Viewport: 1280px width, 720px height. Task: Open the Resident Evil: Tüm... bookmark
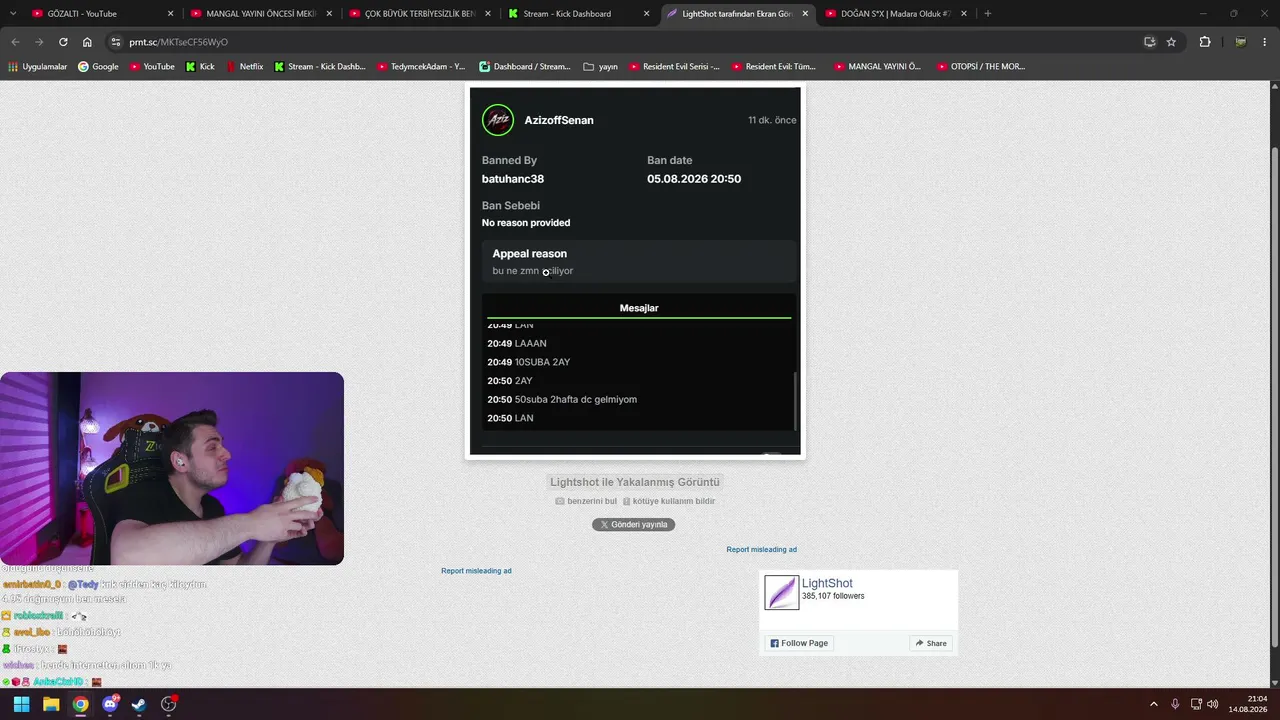pos(774,67)
